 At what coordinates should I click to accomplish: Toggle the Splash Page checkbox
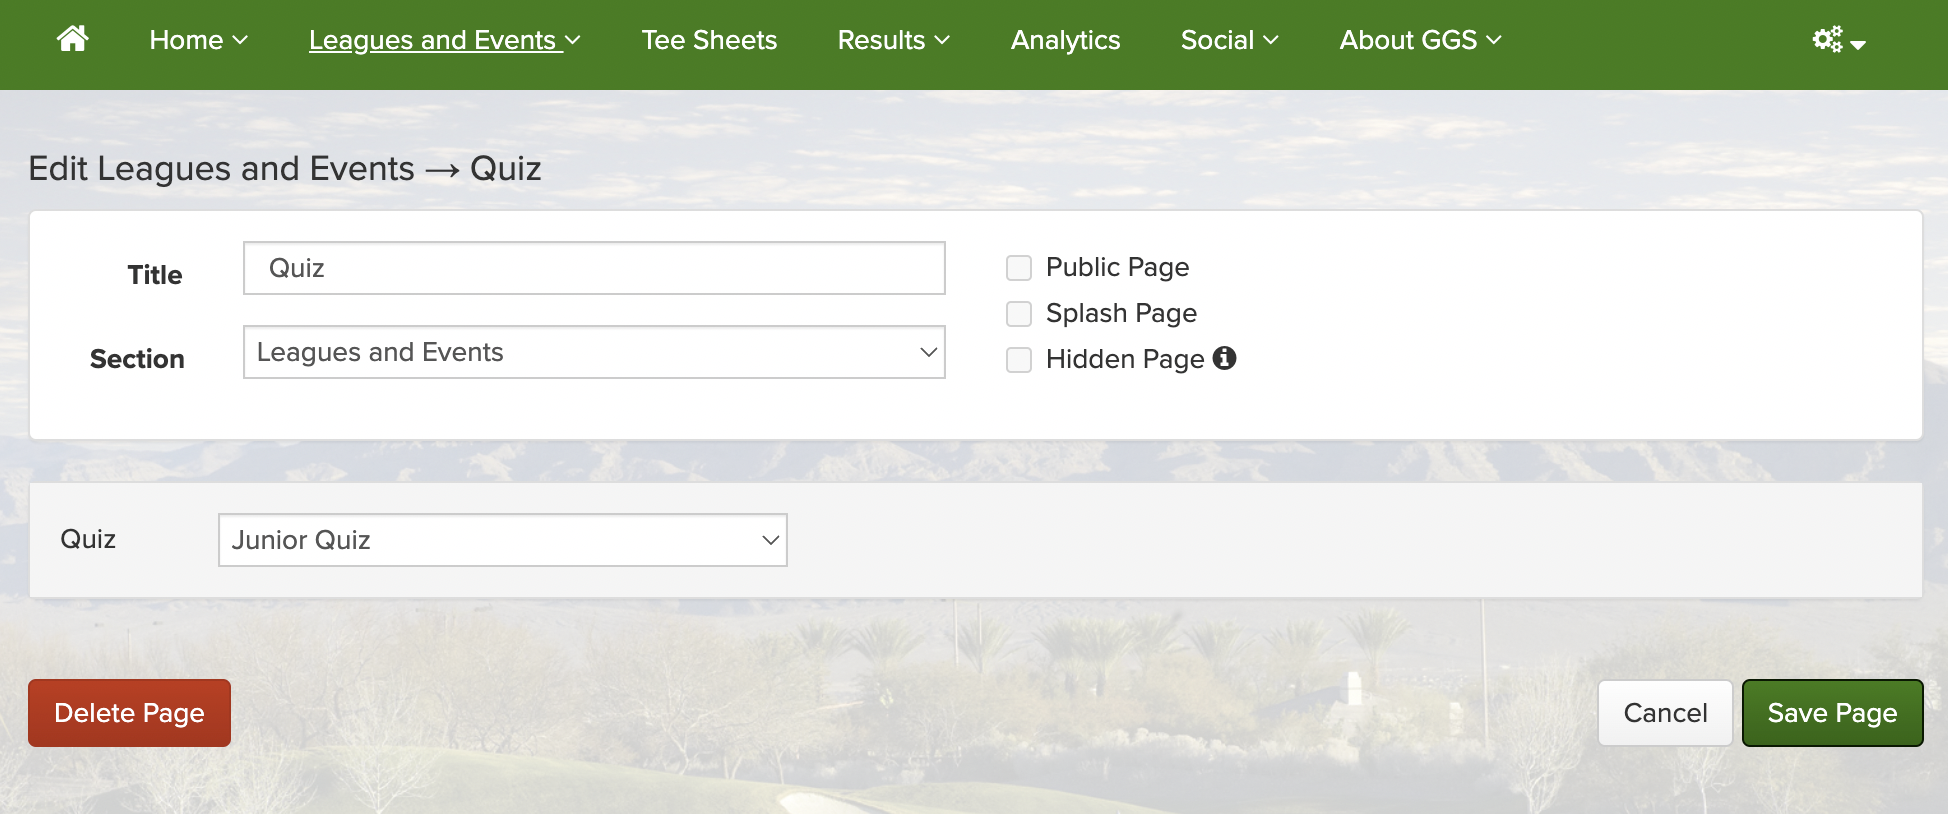coord(1019,314)
